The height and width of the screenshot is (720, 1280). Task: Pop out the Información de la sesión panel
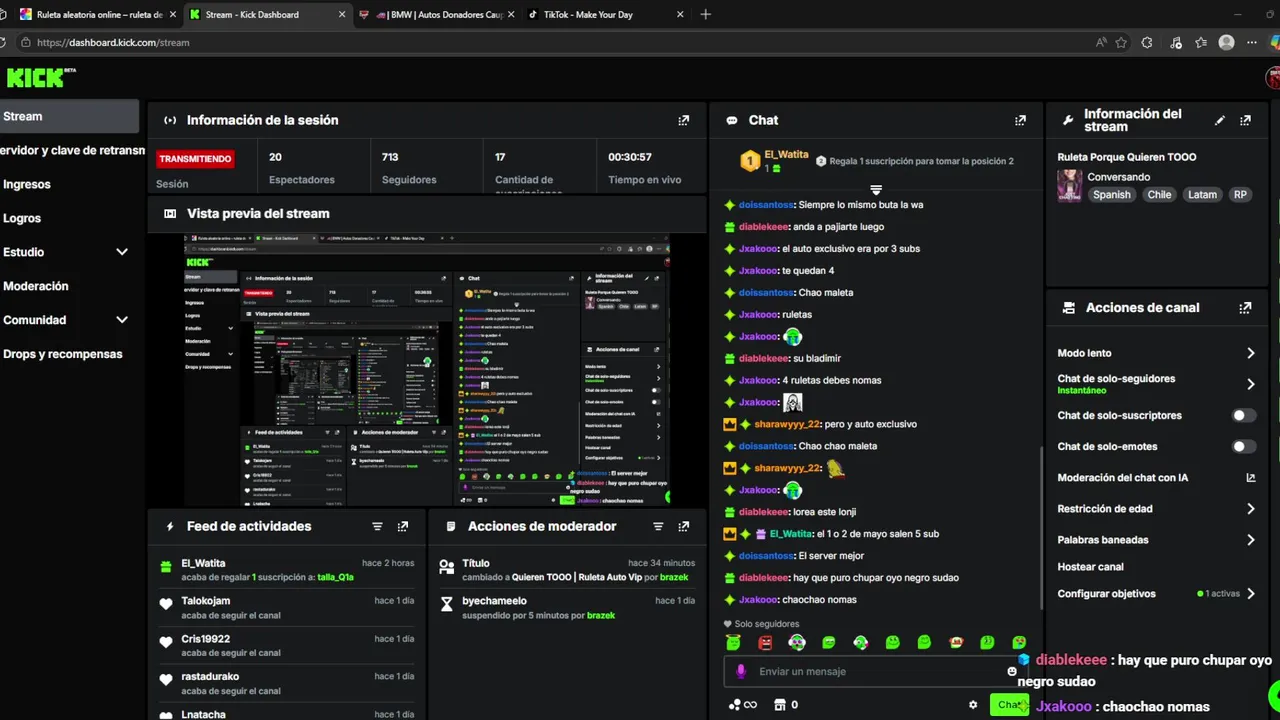pyautogui.click(x=684, y=120)
